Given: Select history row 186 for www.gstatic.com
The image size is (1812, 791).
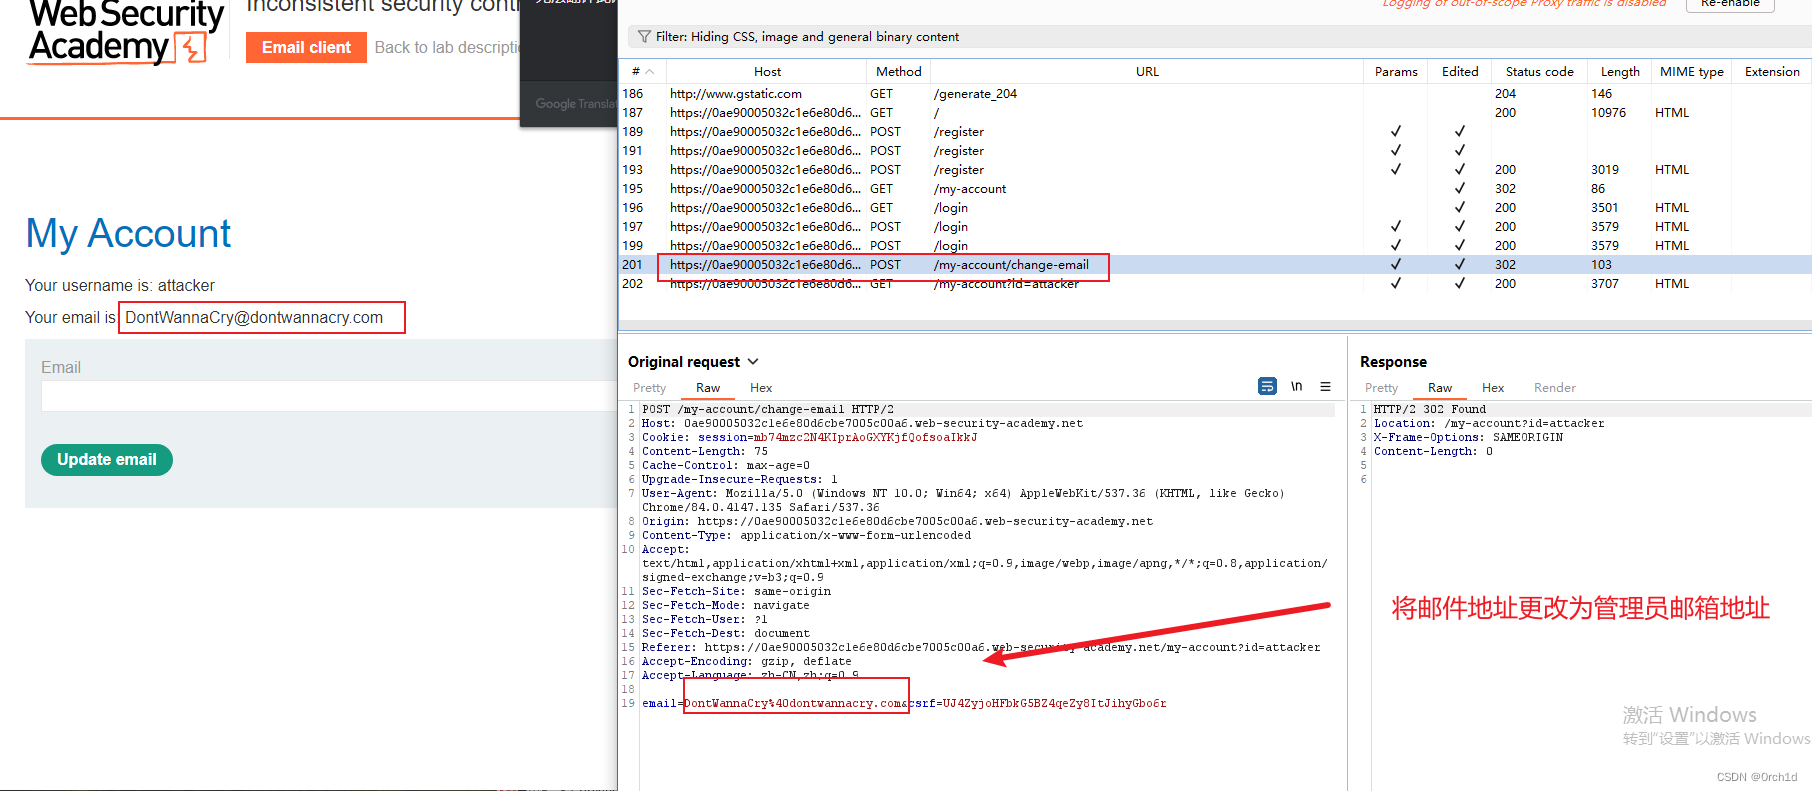Looking at the screenshot, I should pos(1215,94).
